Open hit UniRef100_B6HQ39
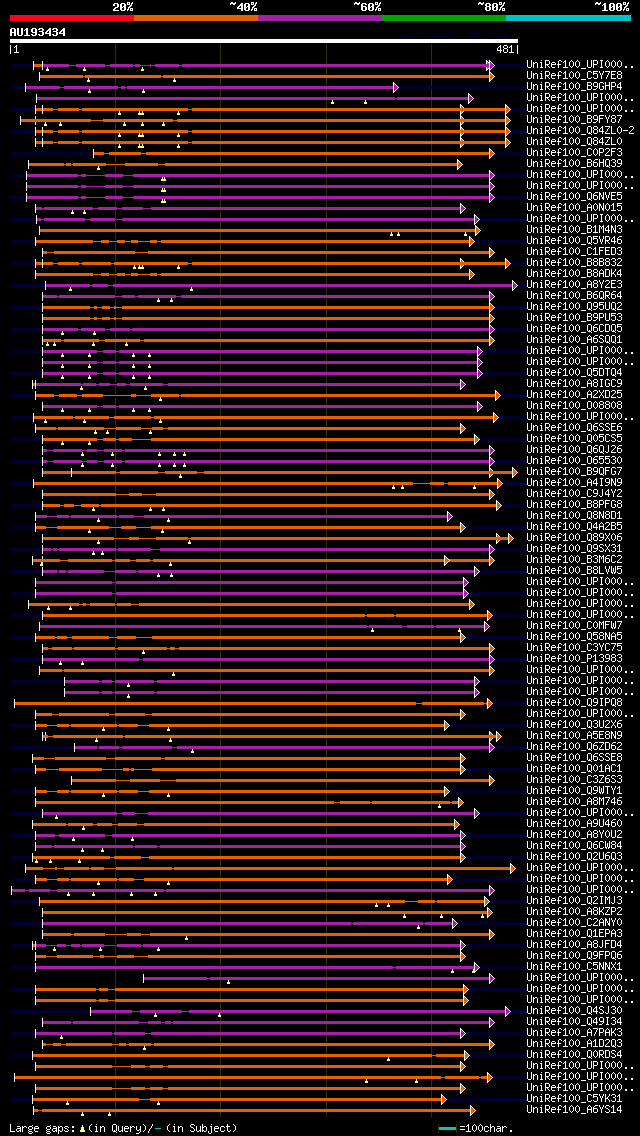This screenshot has width=640, height=1136. pyautogui.click(x=574, y=164)
